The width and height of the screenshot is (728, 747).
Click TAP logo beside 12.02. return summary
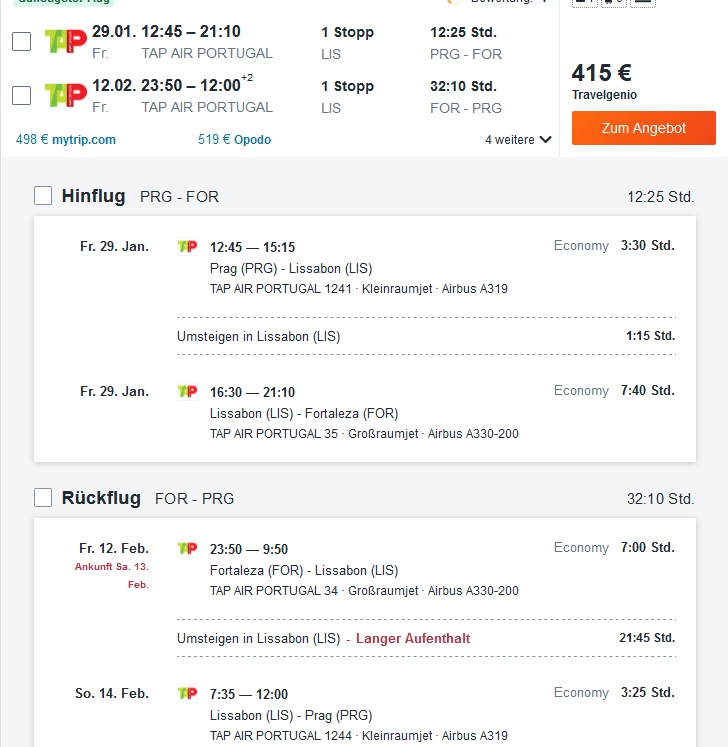(x=66, y=95)
